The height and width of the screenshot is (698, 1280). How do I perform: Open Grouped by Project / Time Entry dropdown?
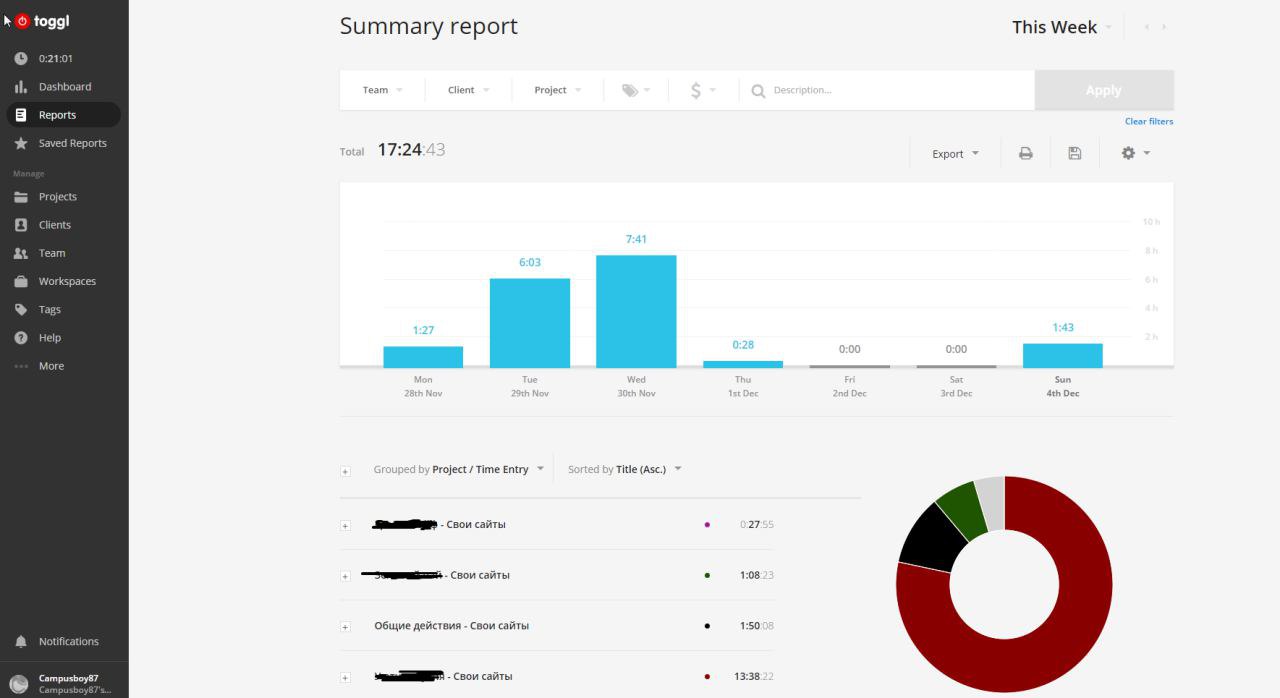click(459, 469)
